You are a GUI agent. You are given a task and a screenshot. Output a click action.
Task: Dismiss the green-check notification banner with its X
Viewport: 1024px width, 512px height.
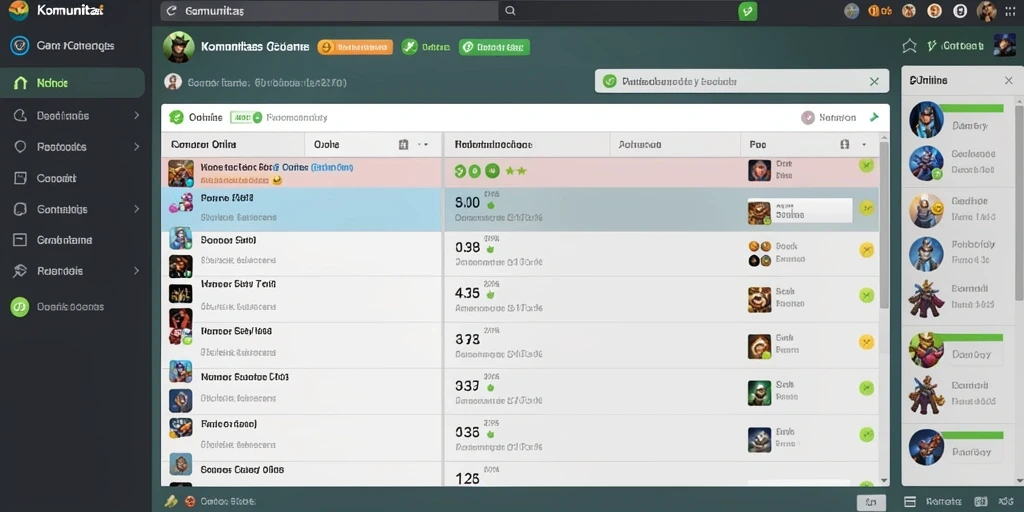(x=874, y=82)
